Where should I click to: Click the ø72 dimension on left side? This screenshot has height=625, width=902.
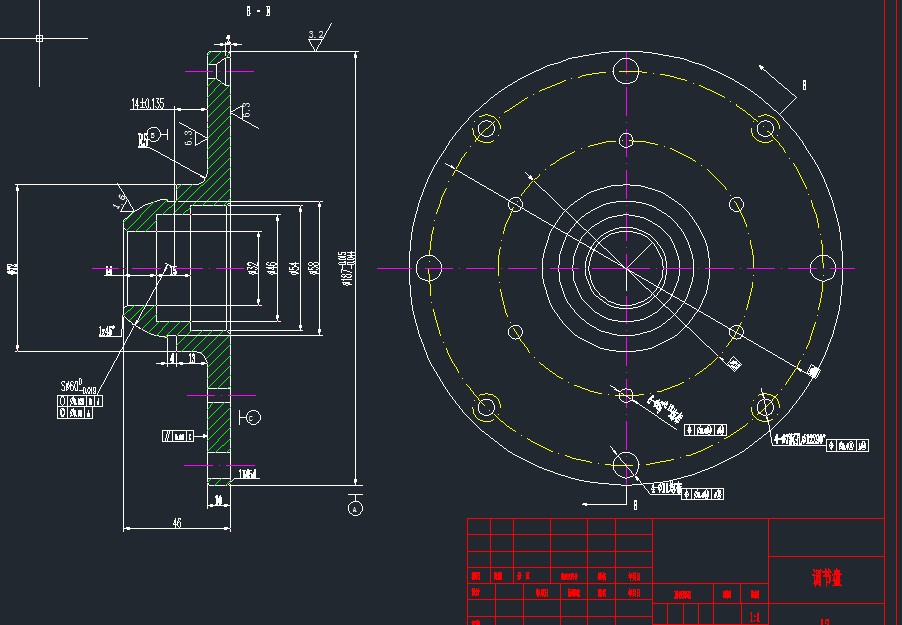coord(12,268)
